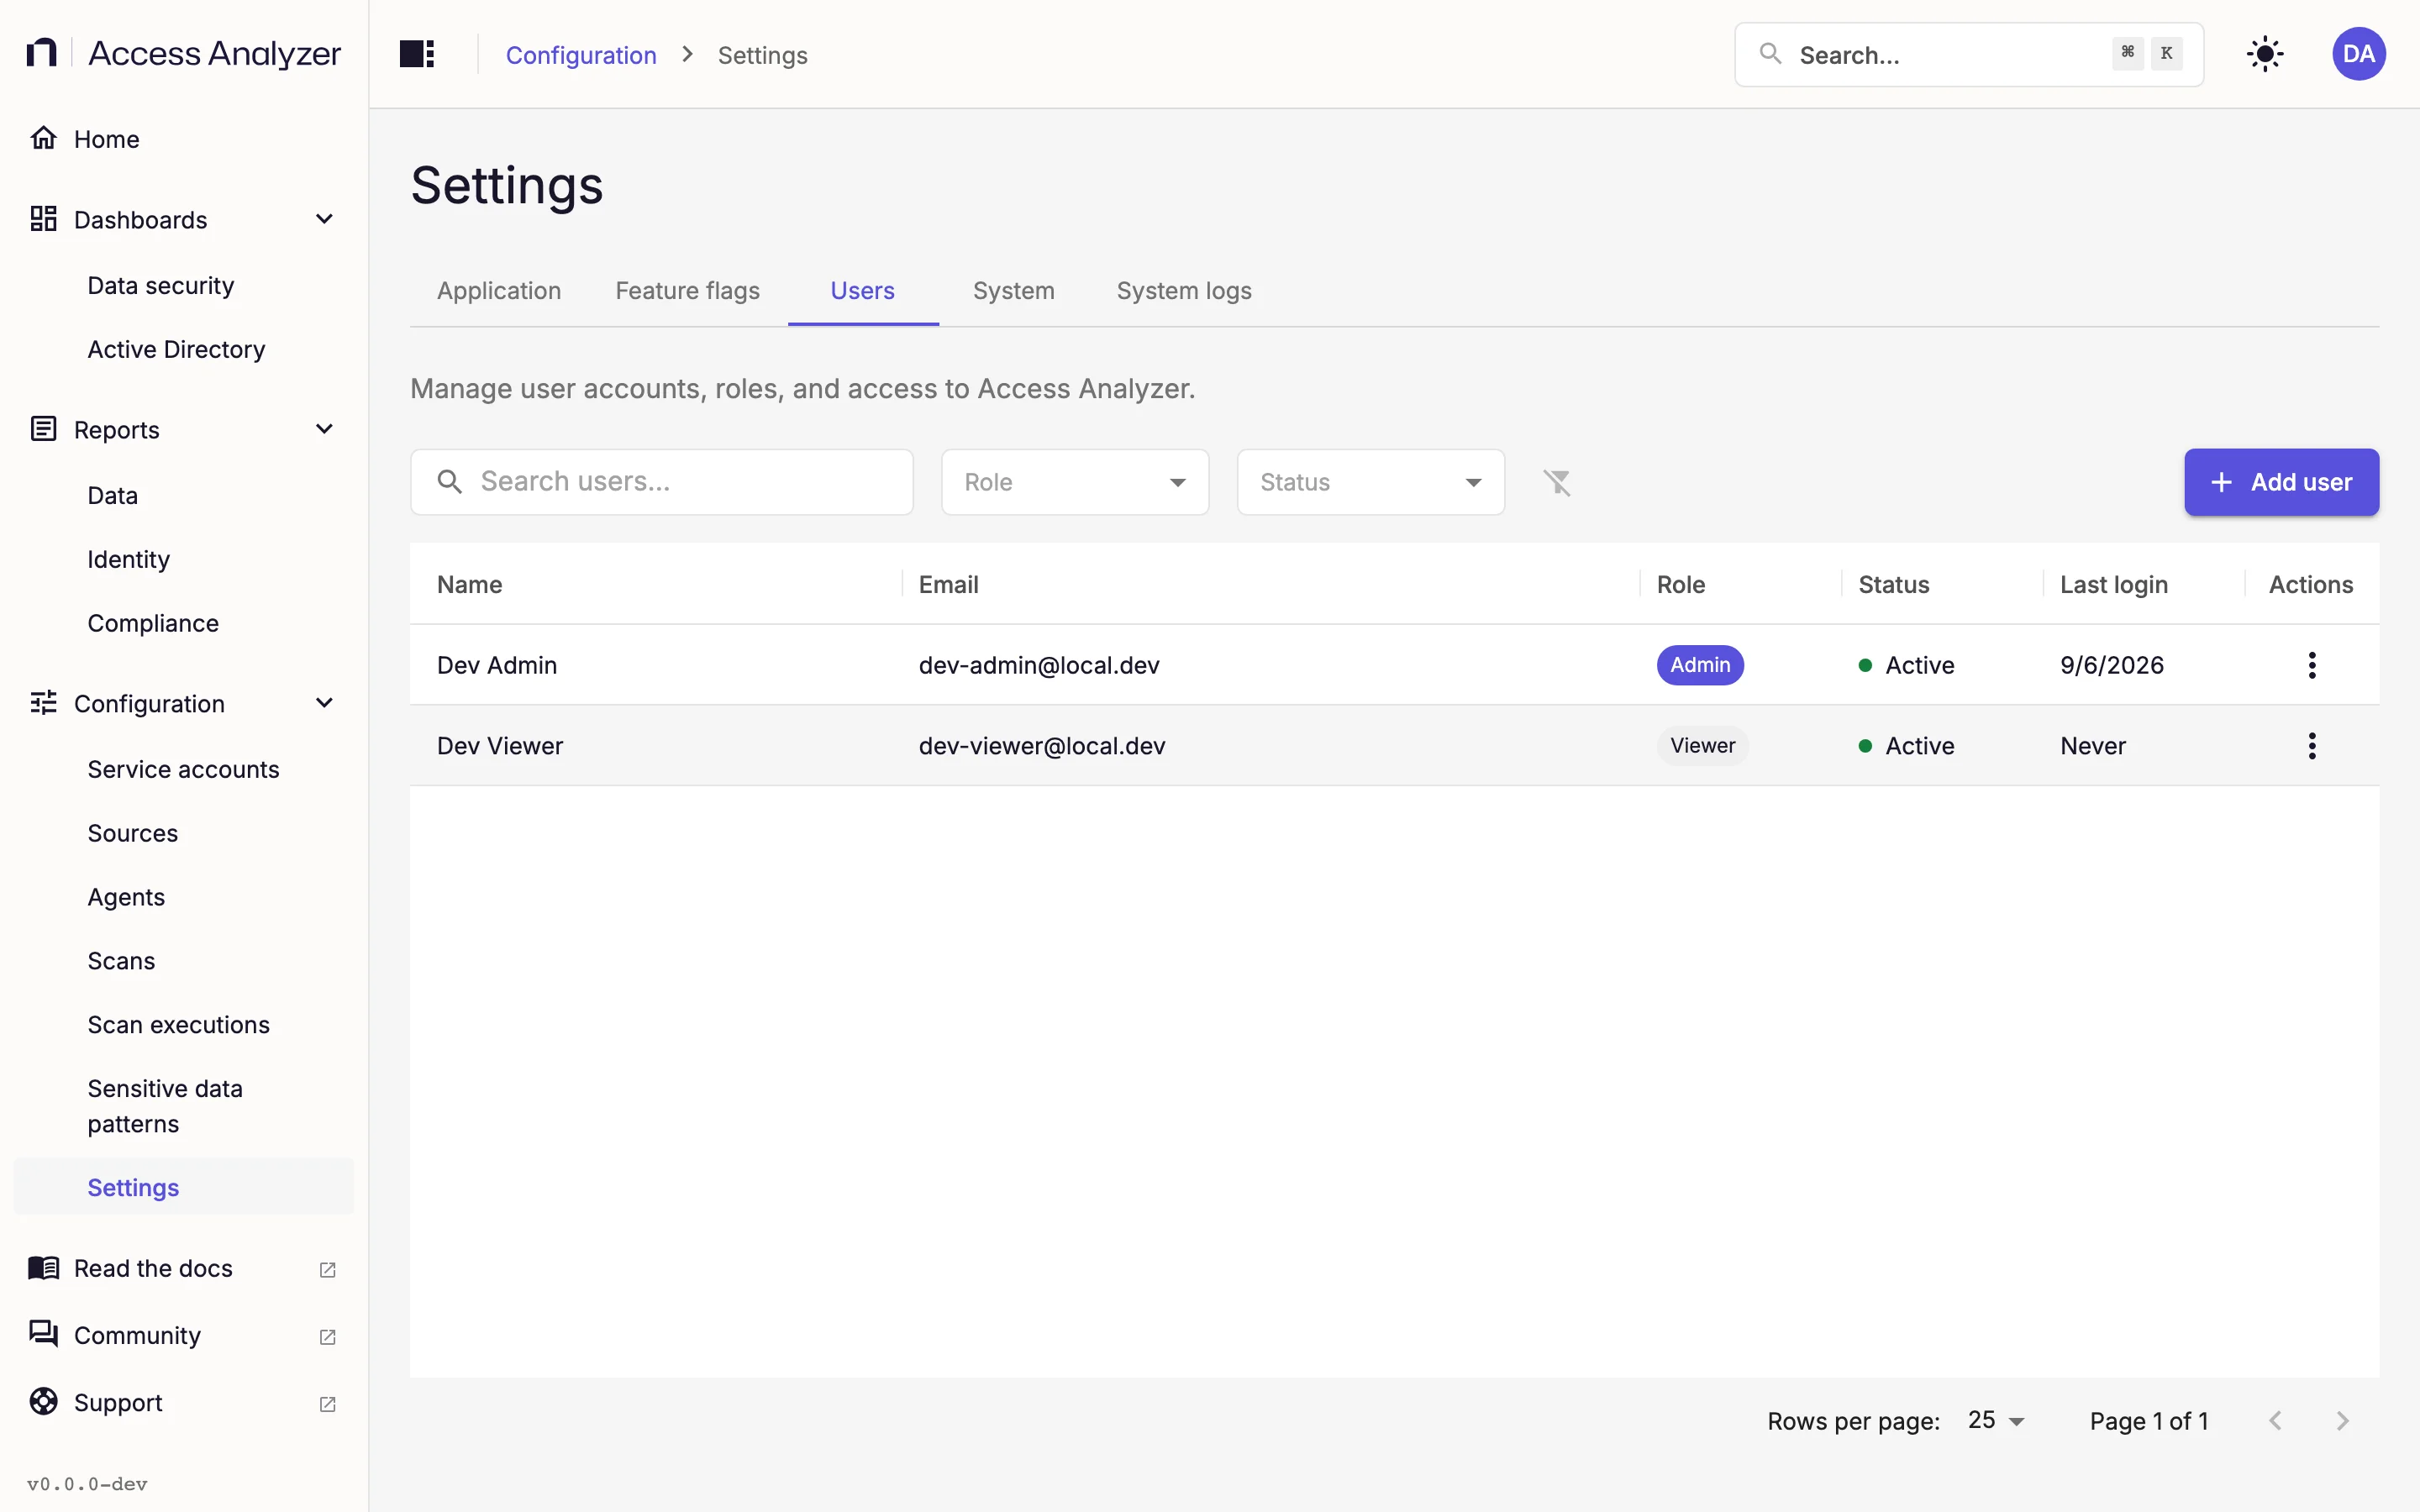
Task: Click the Access Analyzer logo icon
Action: [x=41, y=53]
